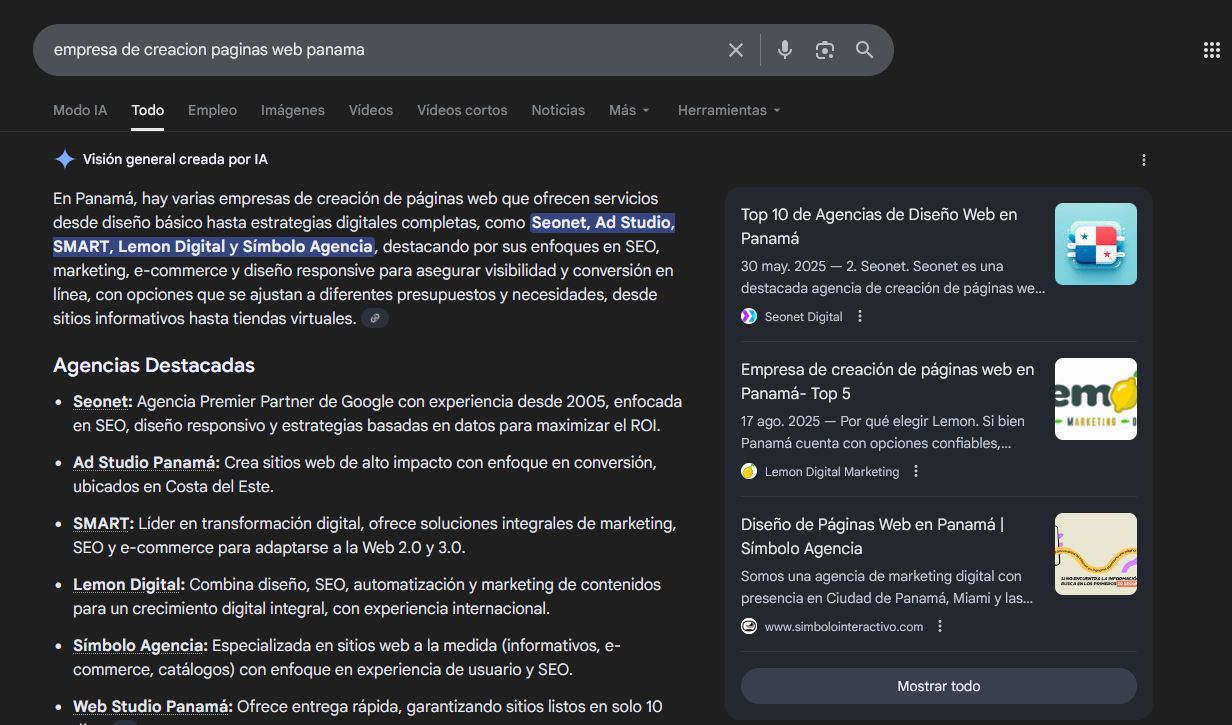
Task: Click the Panama flag result thumbnail
Action: [1095, 244]
